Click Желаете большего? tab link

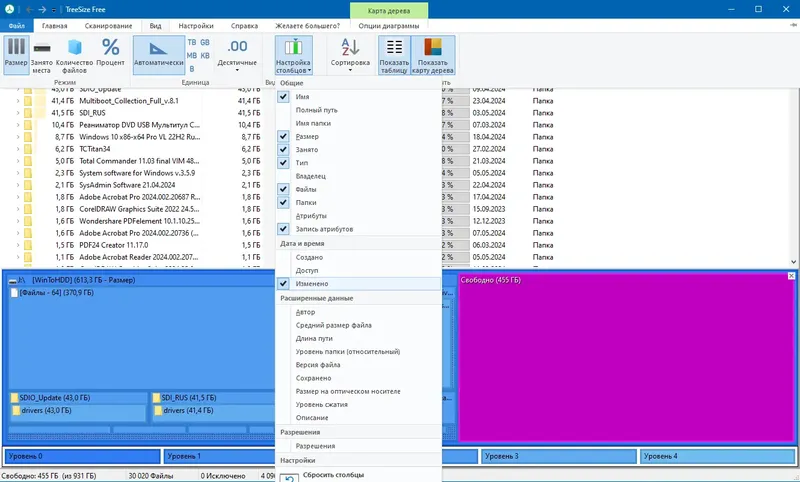pos(307,26)
